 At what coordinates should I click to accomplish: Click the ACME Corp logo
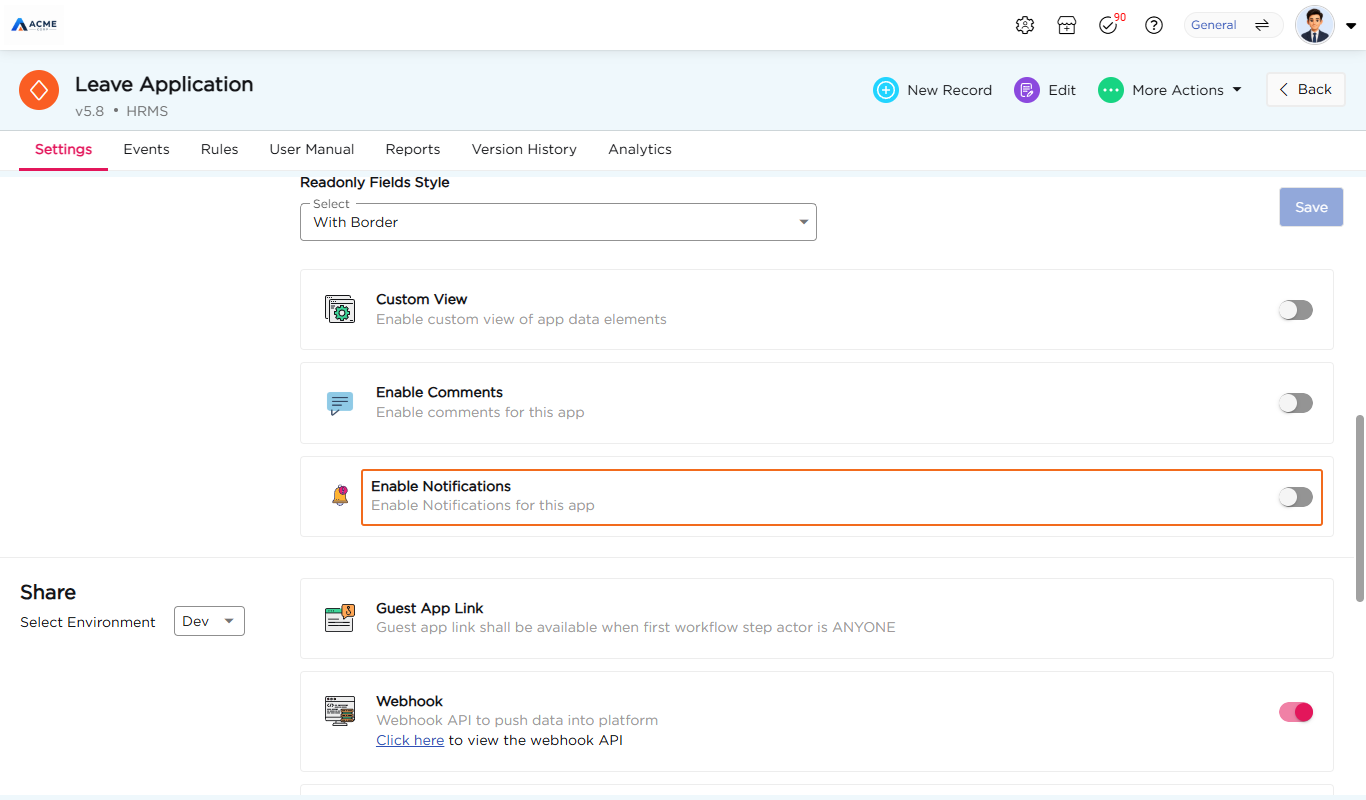[x=34, y=24]
